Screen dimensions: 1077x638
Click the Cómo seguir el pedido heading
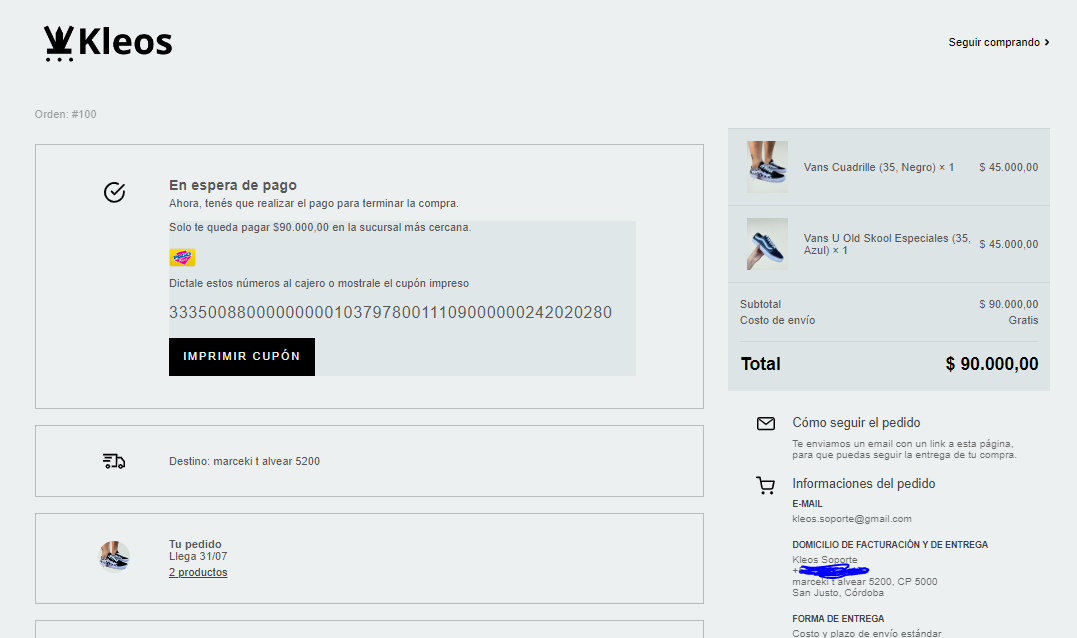coord(856,423)
